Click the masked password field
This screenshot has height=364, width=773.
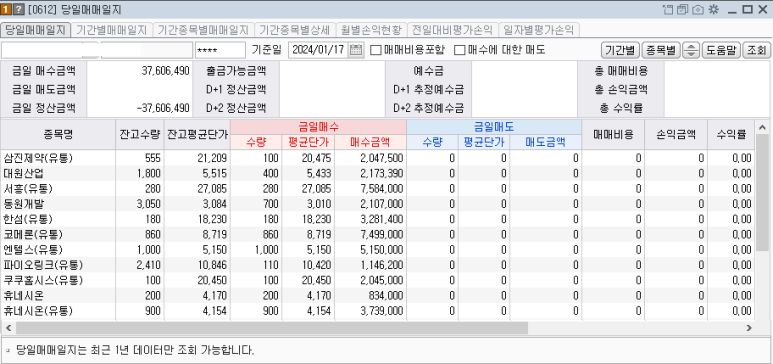[220, 50]
